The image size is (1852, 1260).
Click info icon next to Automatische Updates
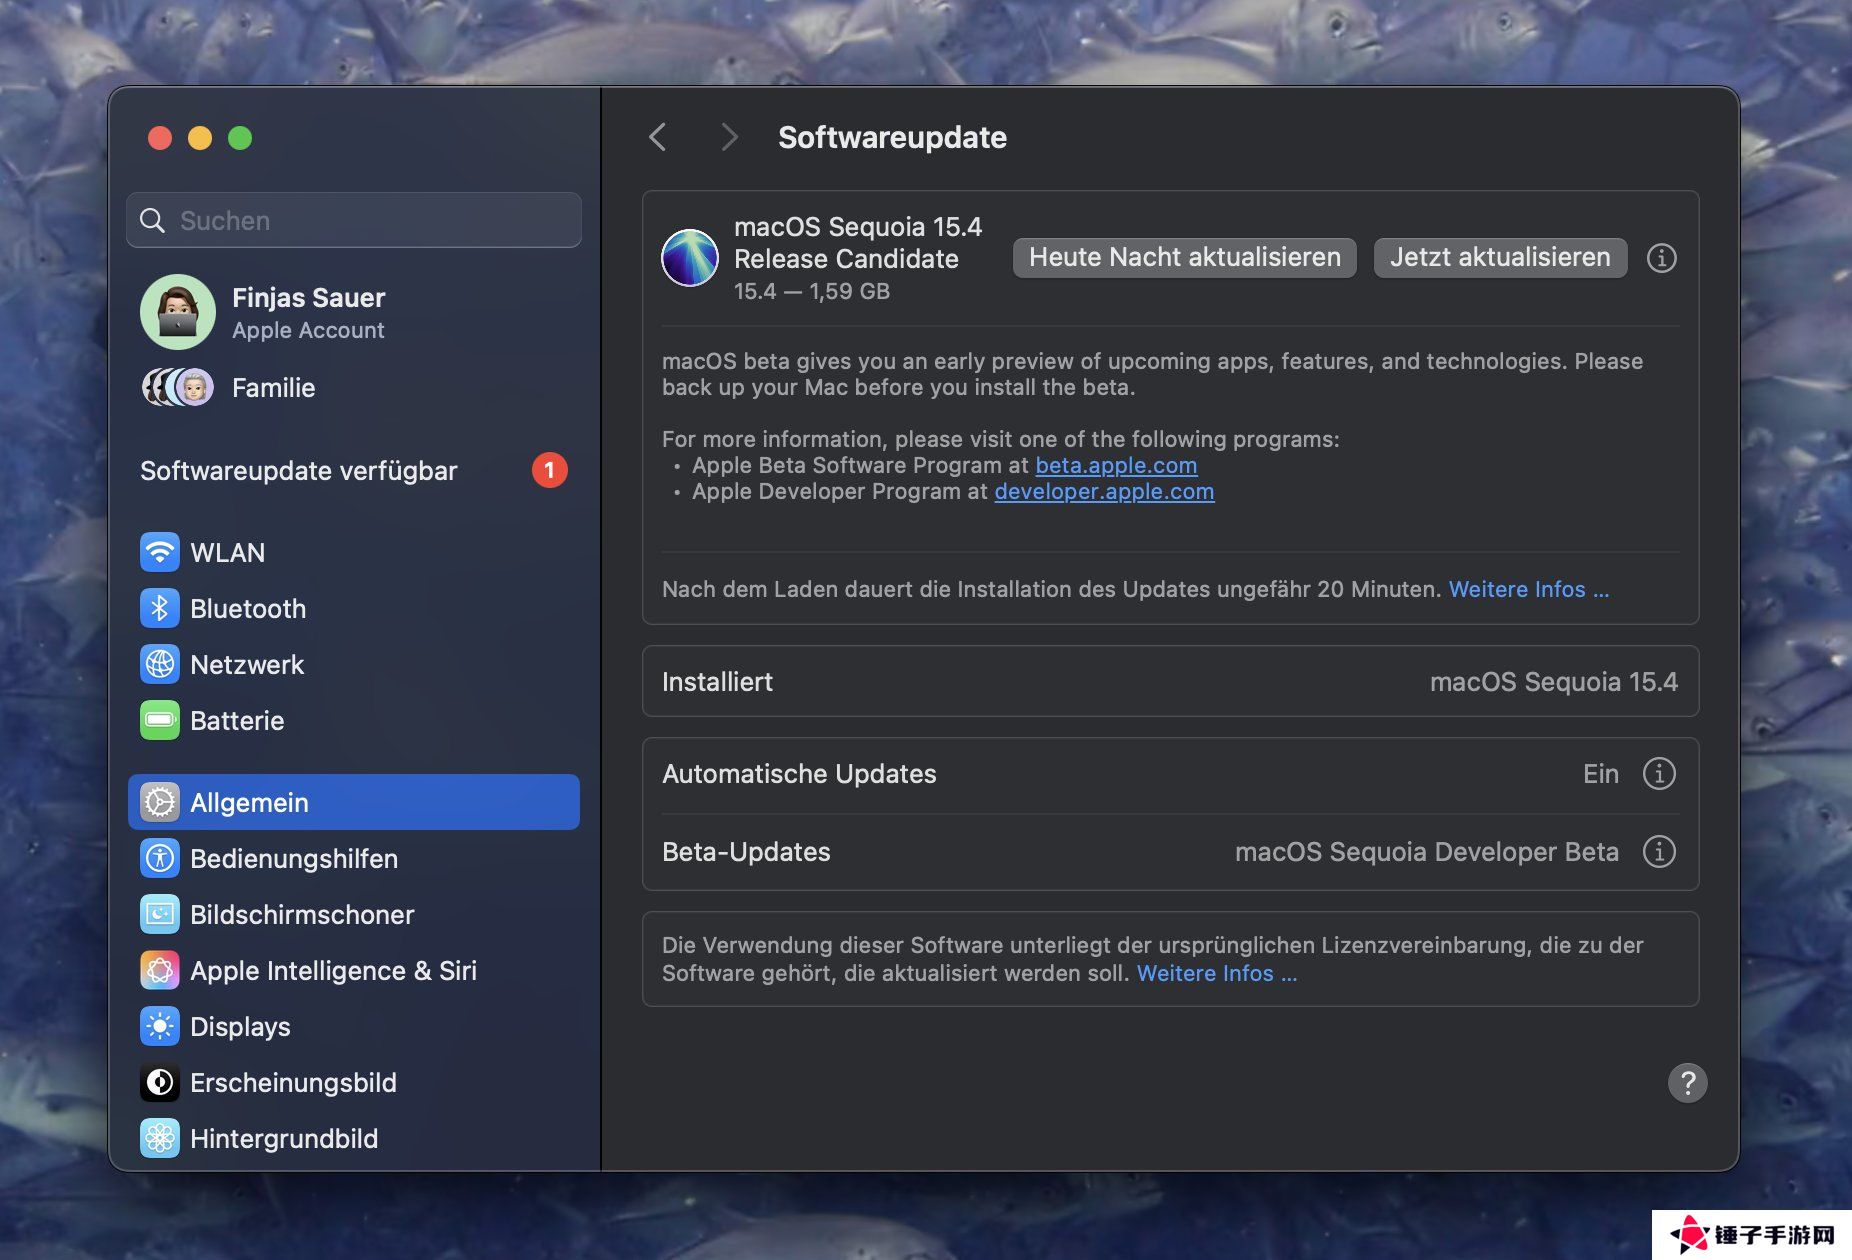pos(1659,773)
